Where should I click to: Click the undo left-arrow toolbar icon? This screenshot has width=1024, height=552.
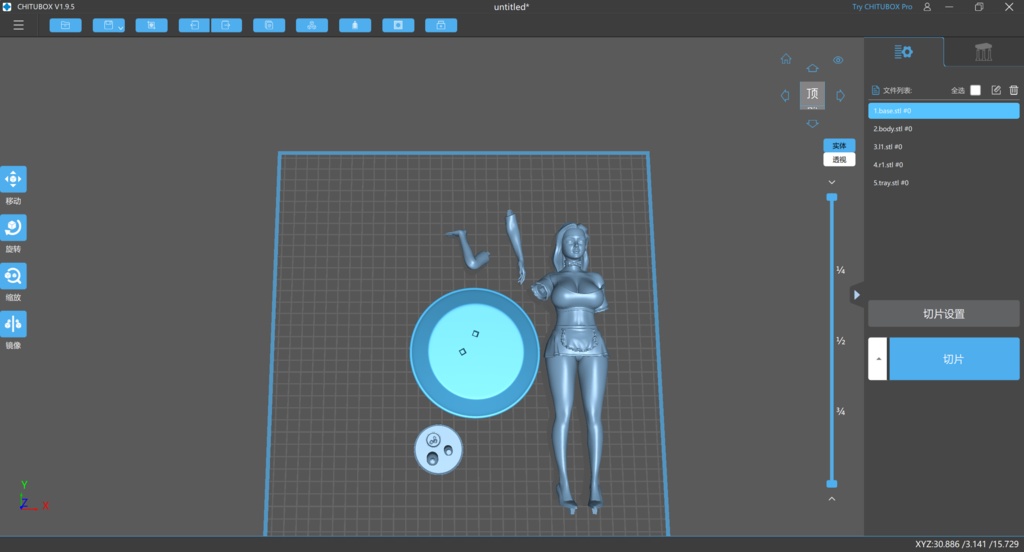(x=195, y=25)
